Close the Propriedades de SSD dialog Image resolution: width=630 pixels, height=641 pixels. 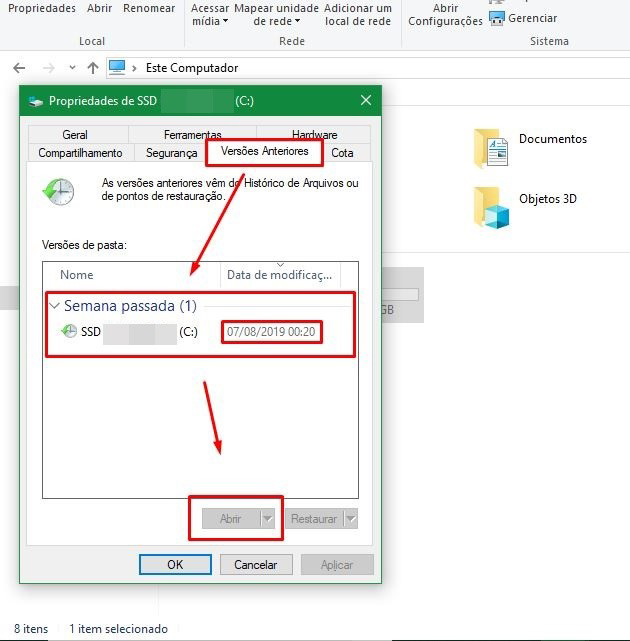click(366, 100)
